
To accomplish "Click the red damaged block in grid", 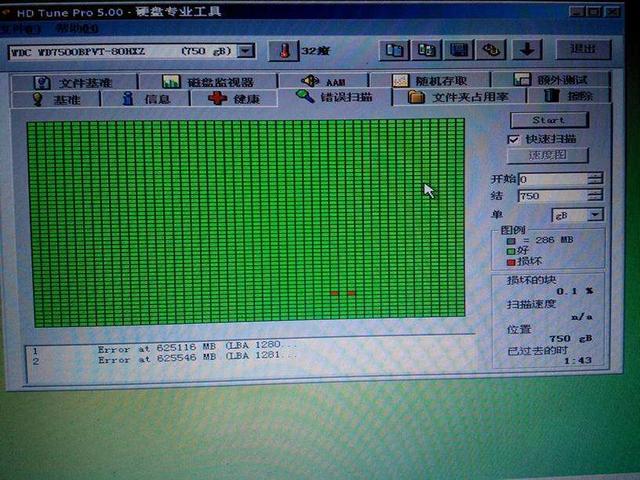I will coord(335,293).
